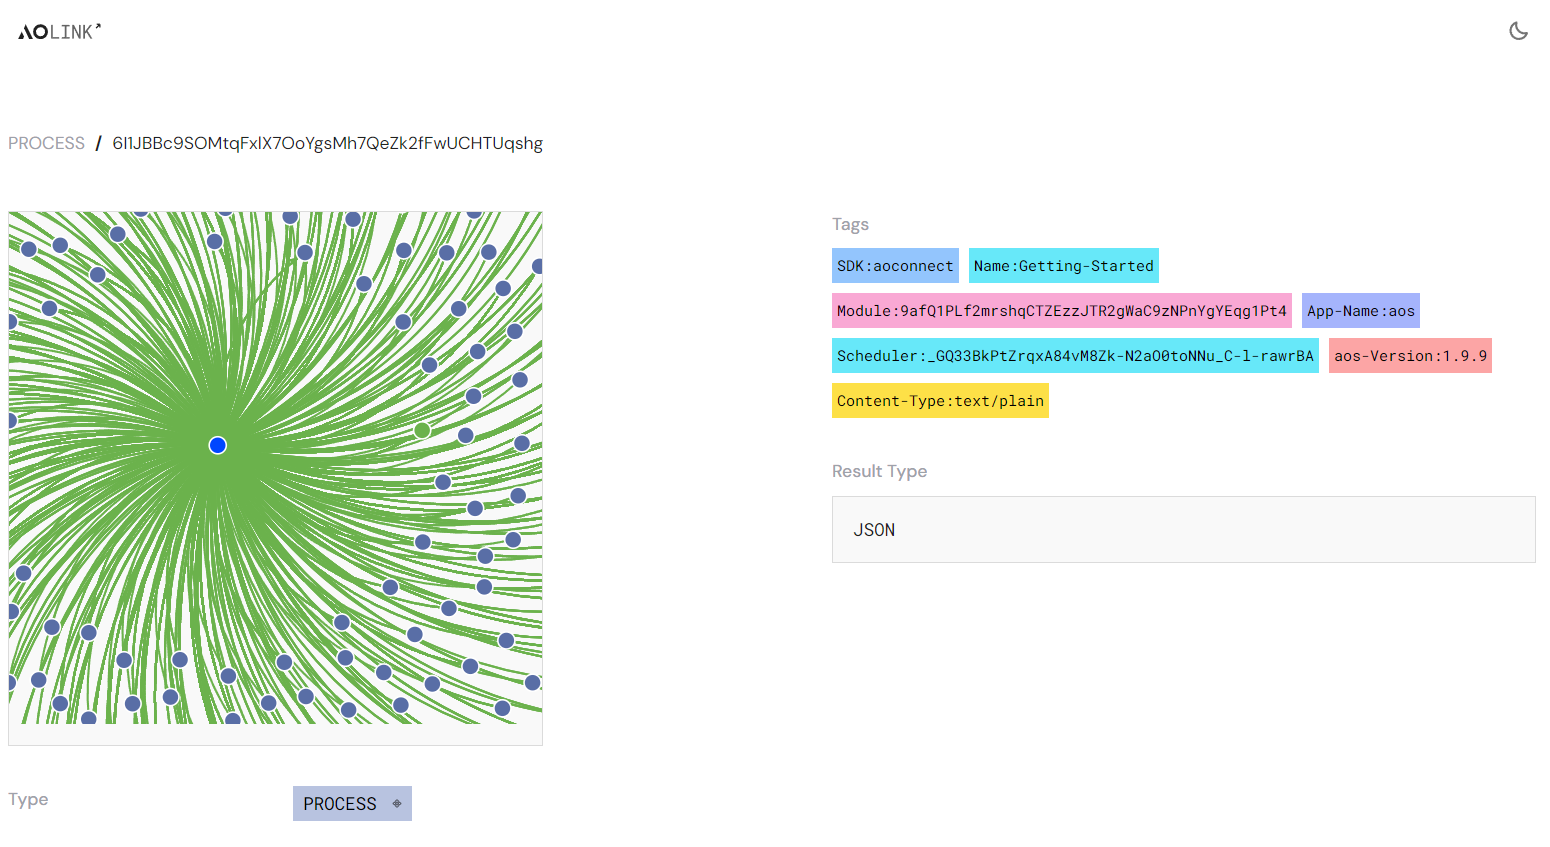Screen dimensions: 1550x847
Task: Toggle the Name:Getting-Started tag
Action: tap(1063, 265)
